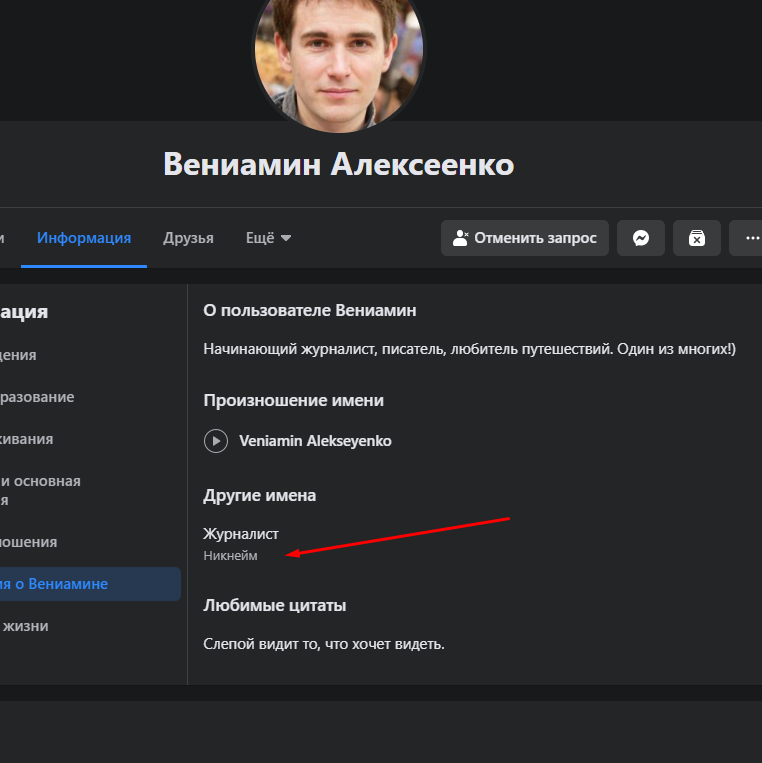The width and height of the screenshot is (762, 763).
Task: Open the Messenger chat icon button
Action: pyautogui.click(x=640, y=238)
